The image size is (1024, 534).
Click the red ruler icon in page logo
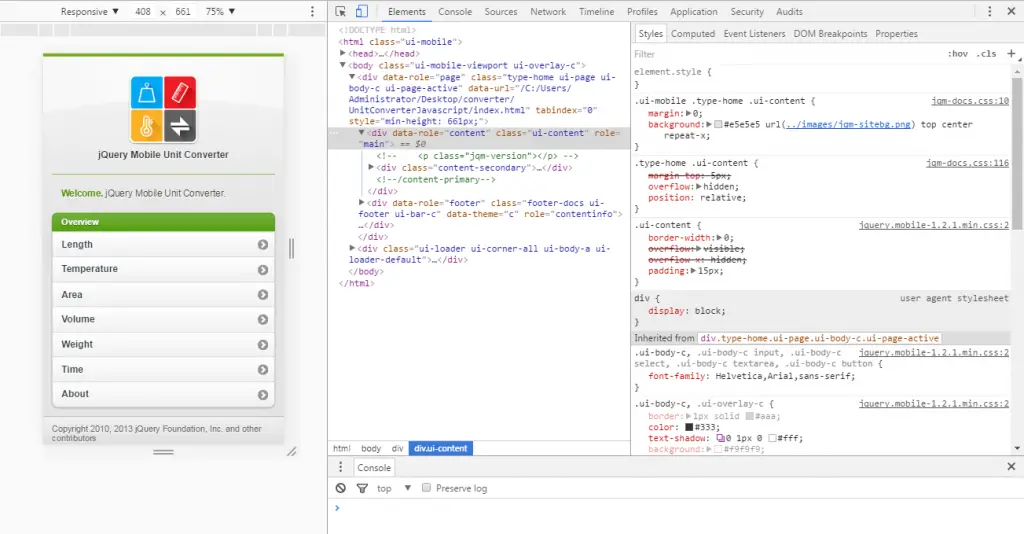click(x=179, y=92)
